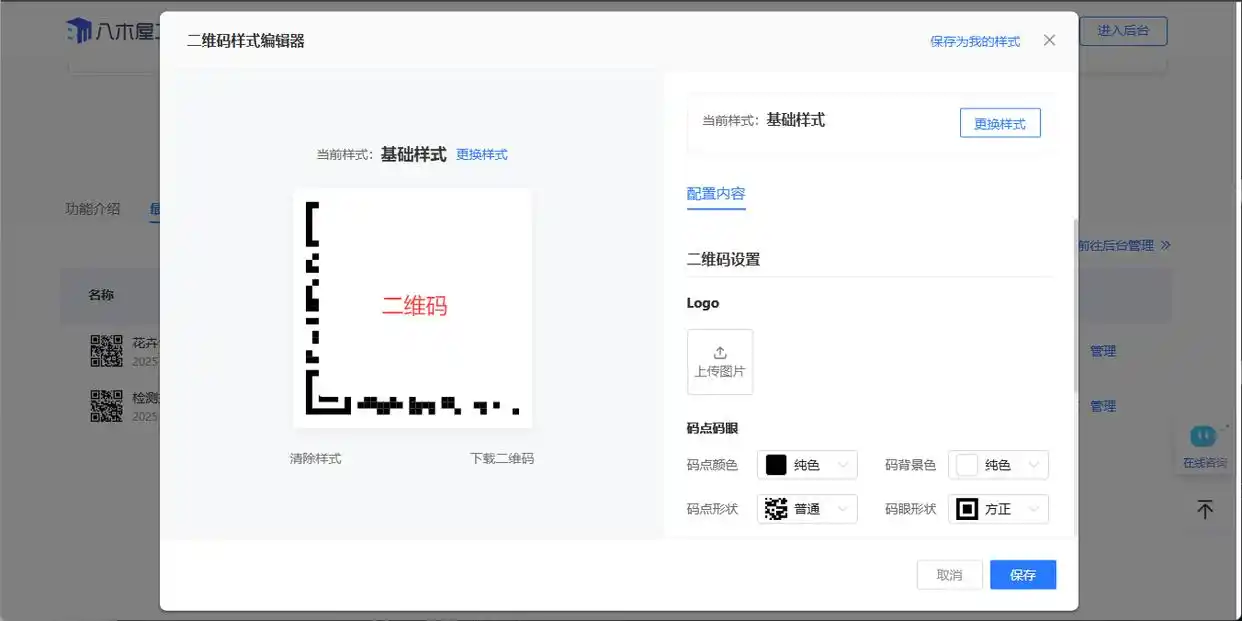Image resolution: width=1242 pixels, height=621 pixels.
Task: Click the 二维码设置 section heading
Action: [723, 259]
